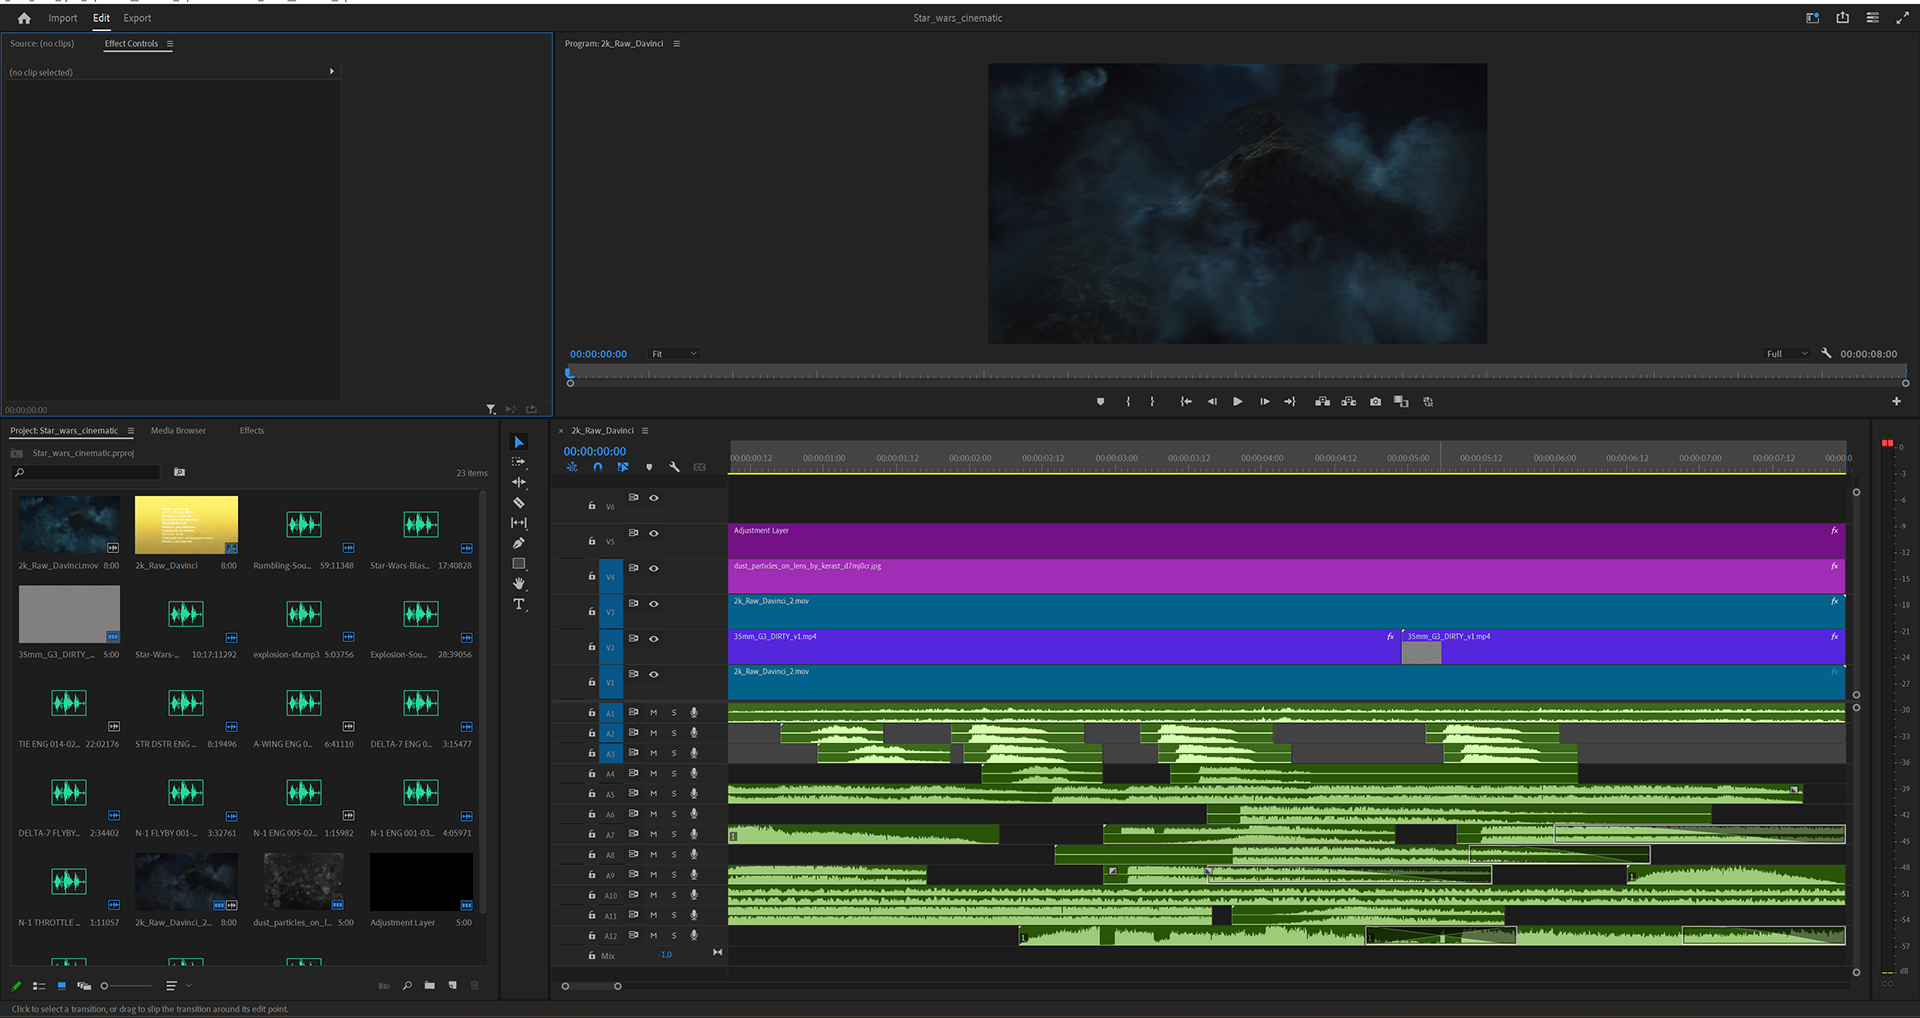Image resolution: width=1920 pixels, height=1018 pixels.
Task: Select the Selection tool arrow
Action: (x=518, y=442)
